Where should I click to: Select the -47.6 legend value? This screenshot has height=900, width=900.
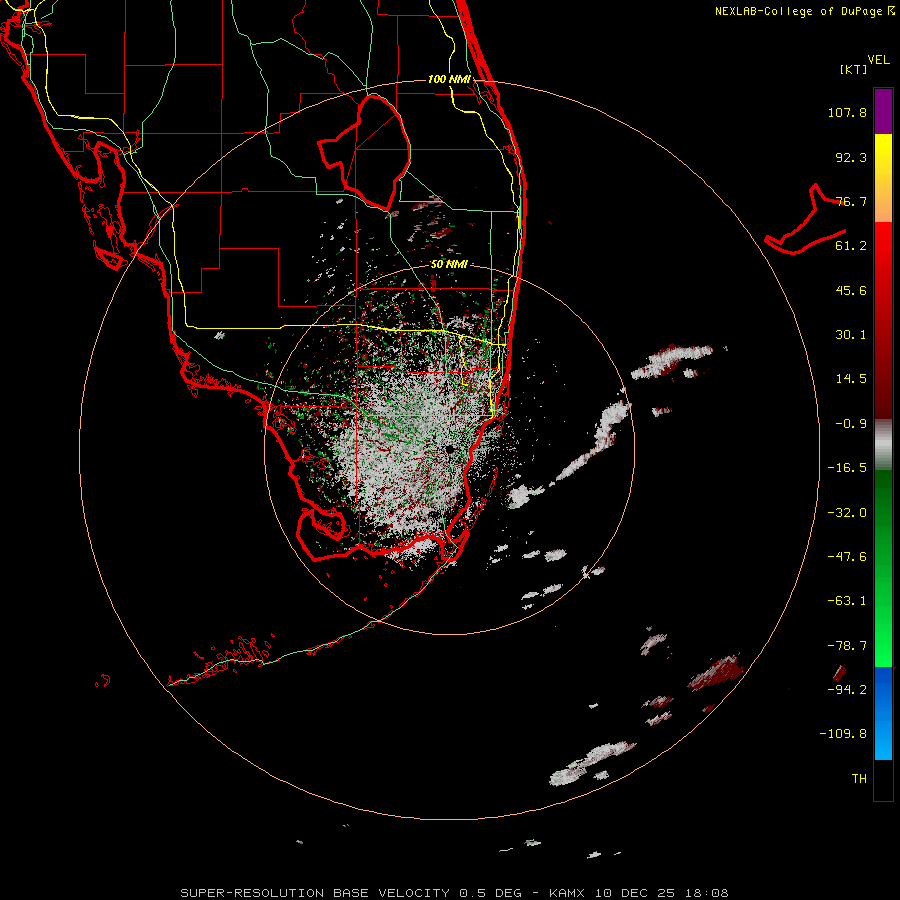pyautogui.click(x=847, y=557)
